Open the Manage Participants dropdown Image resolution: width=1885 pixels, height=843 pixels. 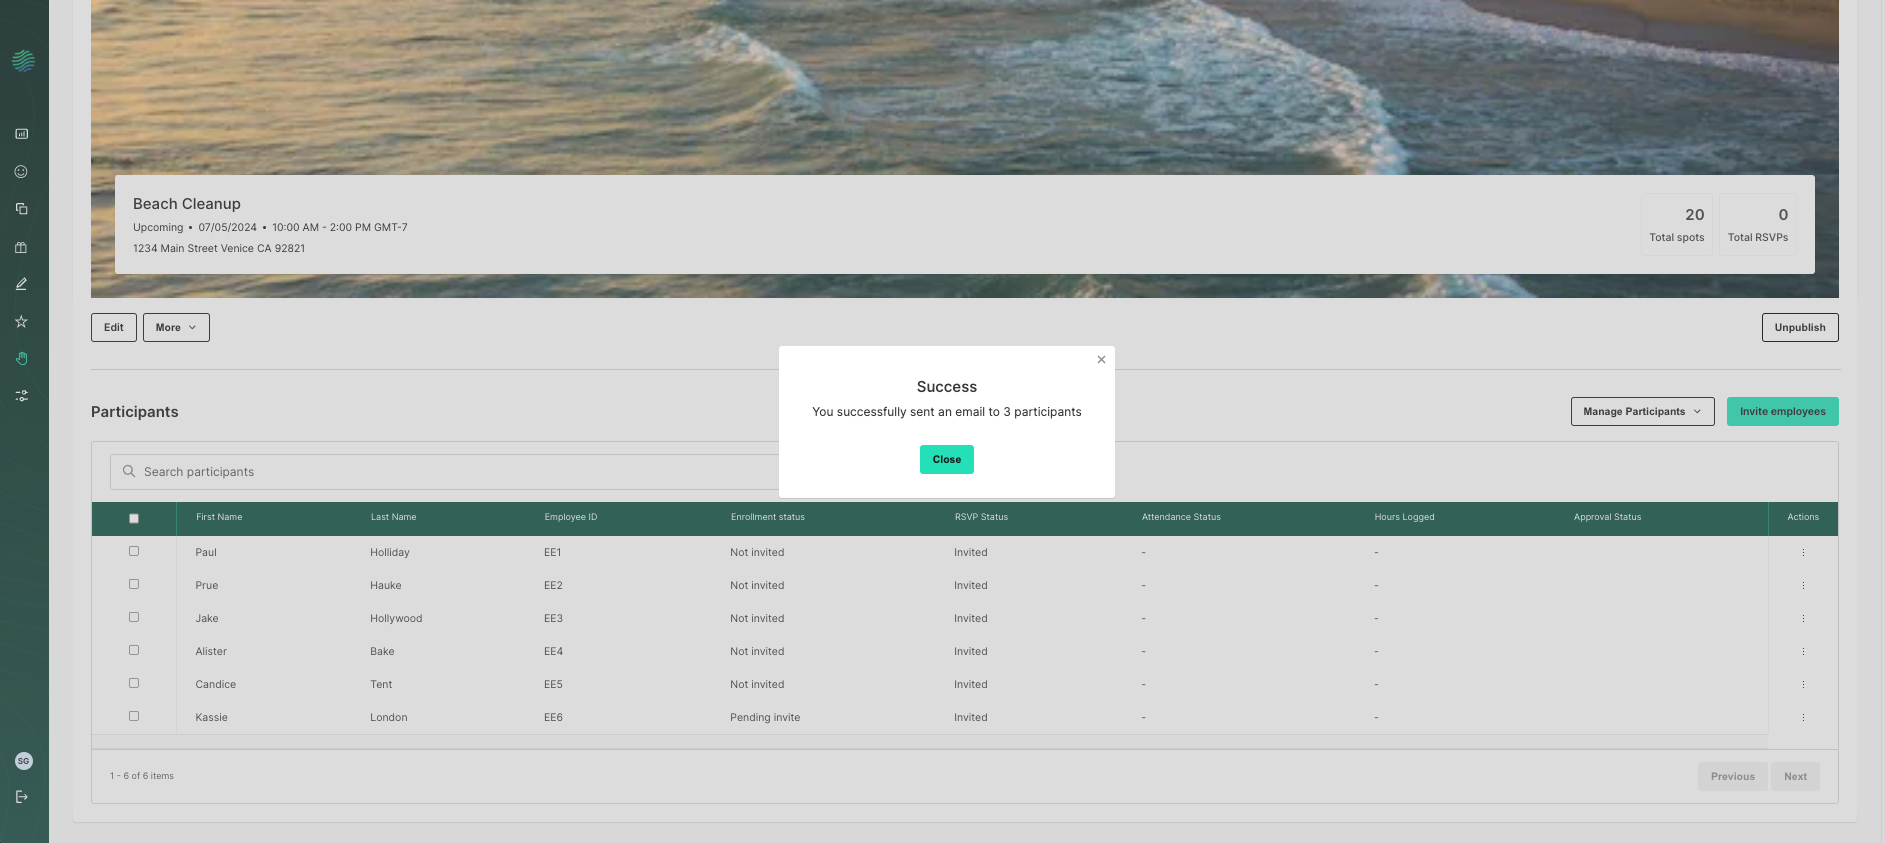point(1642,412)
